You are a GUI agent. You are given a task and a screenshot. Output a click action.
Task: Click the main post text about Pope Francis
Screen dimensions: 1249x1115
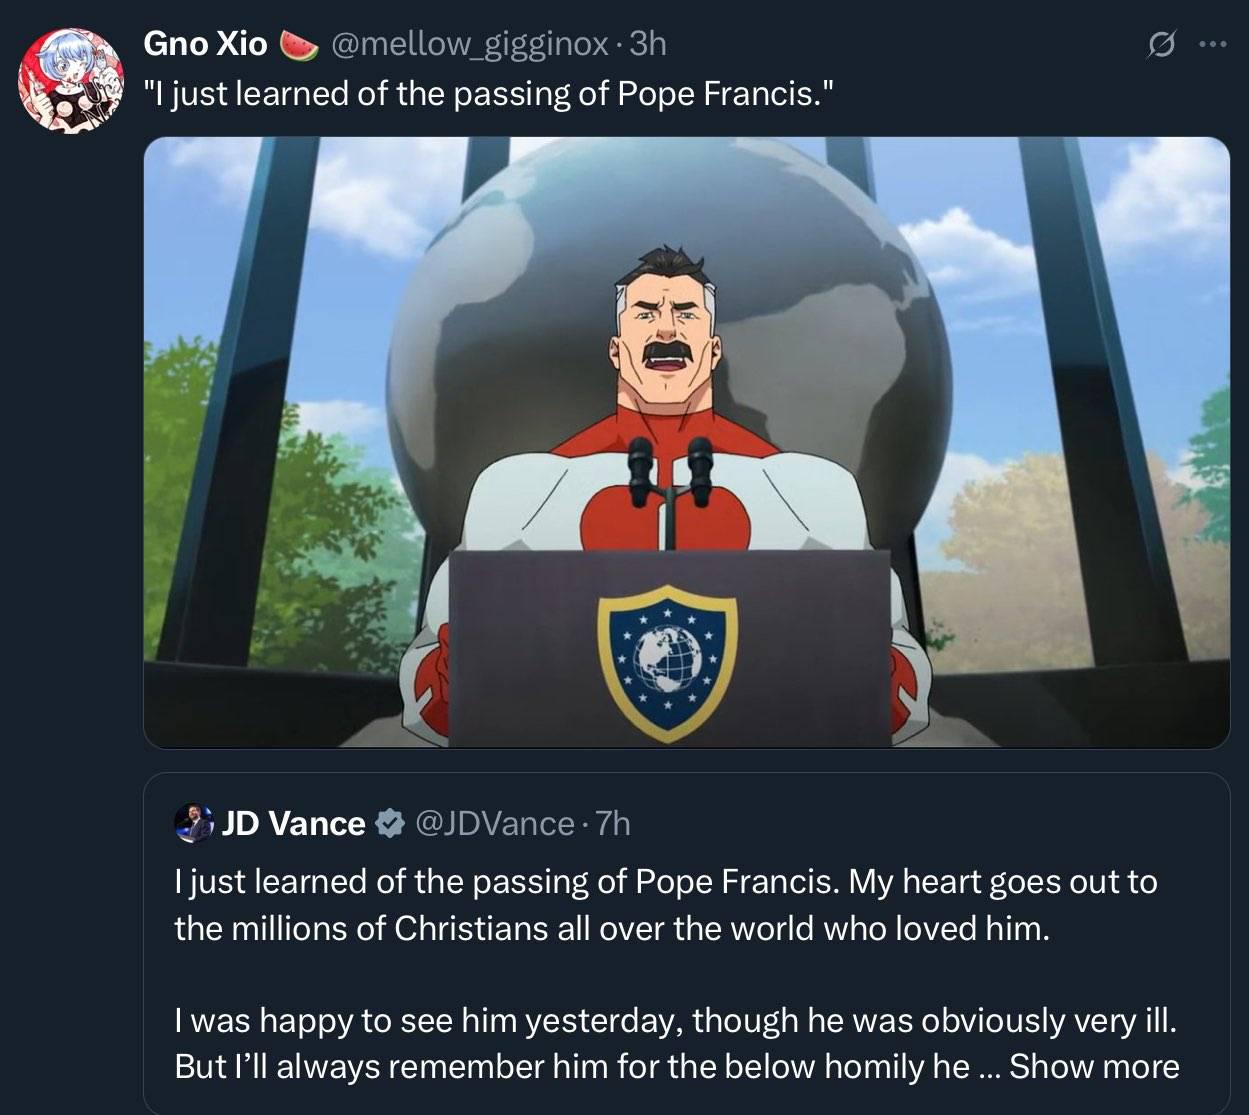click(x=489, y=93)
